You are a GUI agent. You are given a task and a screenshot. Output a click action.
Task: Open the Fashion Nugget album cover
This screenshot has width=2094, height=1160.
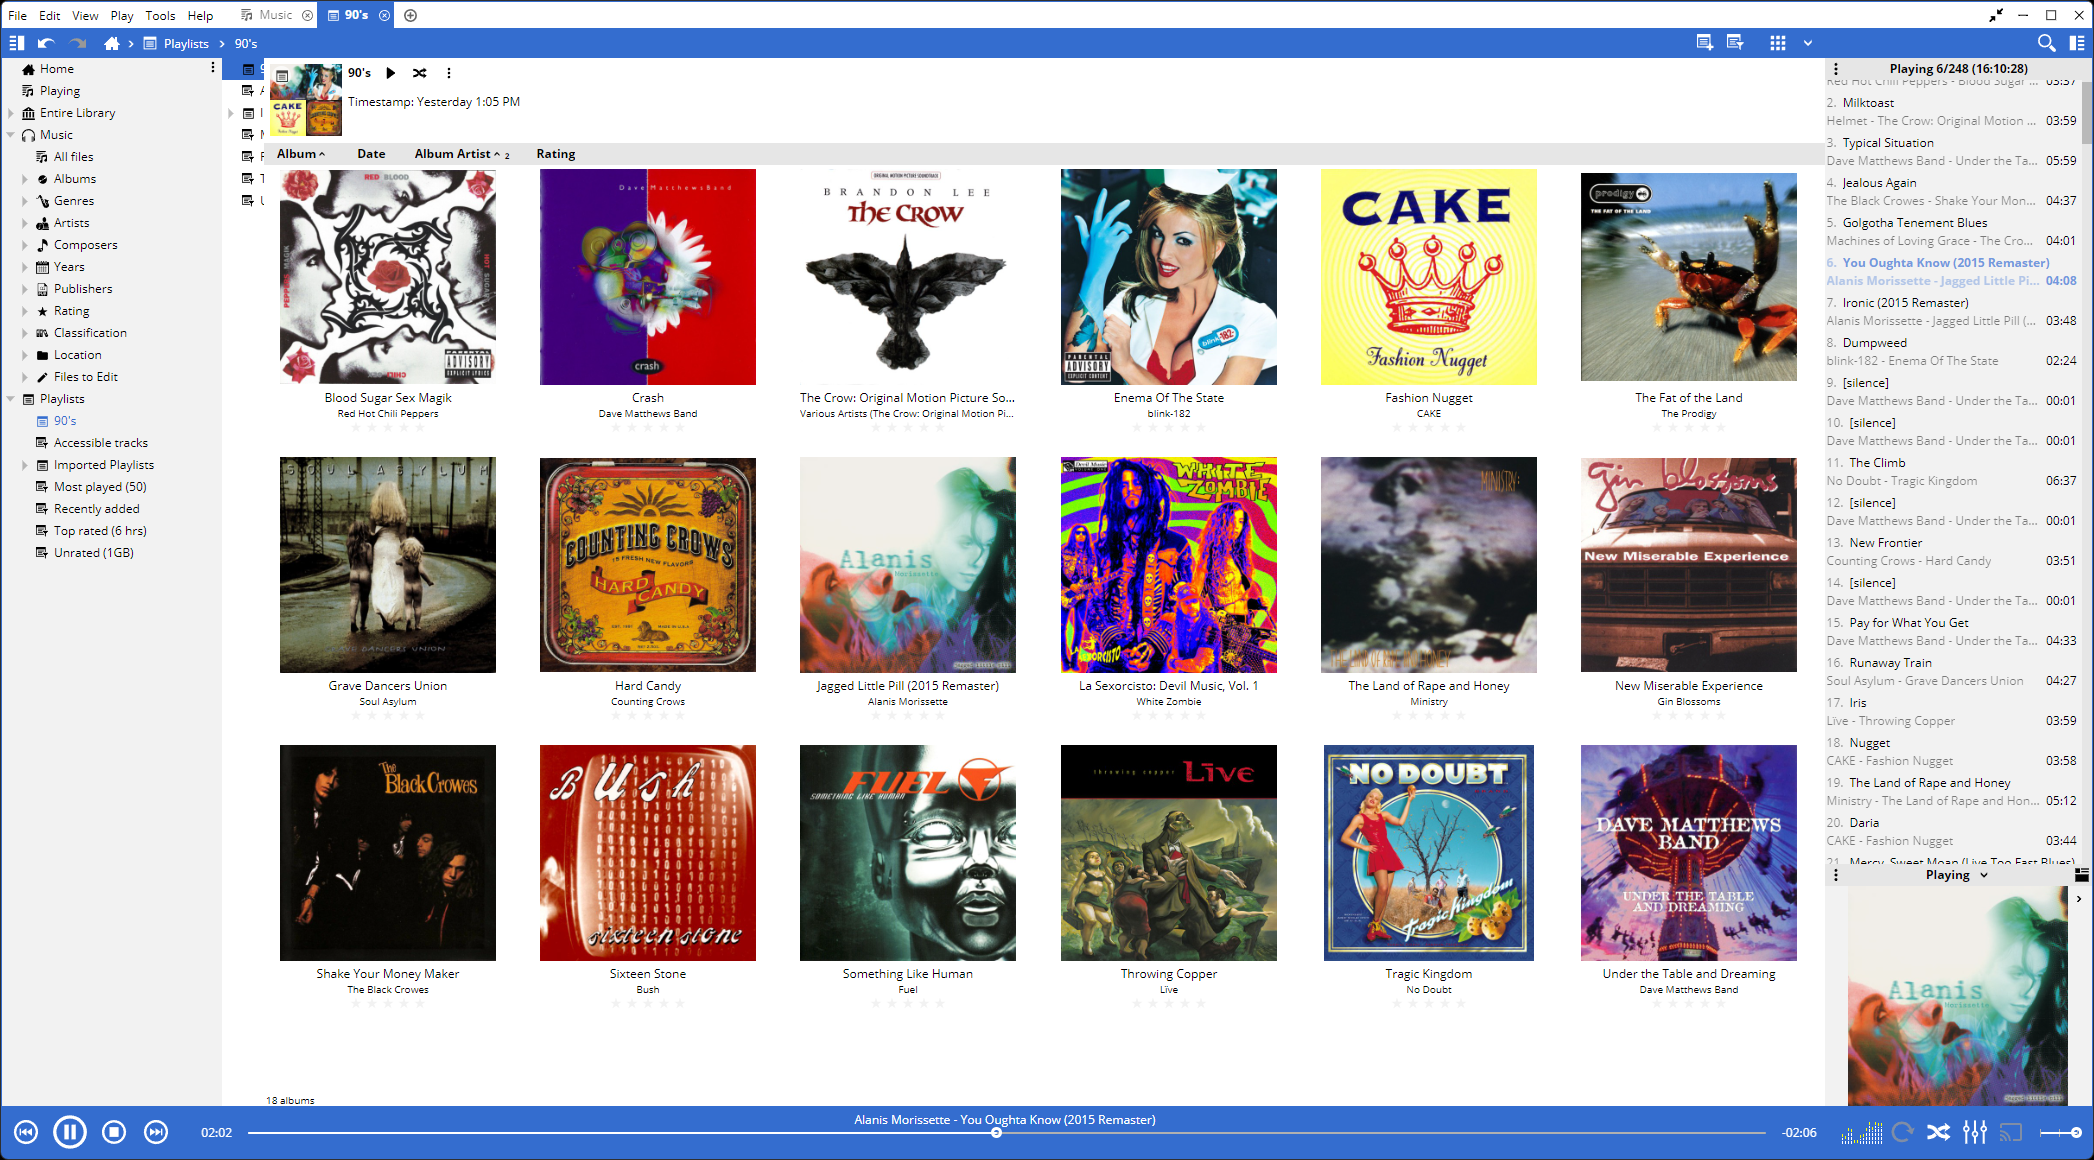coord(1428,277)
